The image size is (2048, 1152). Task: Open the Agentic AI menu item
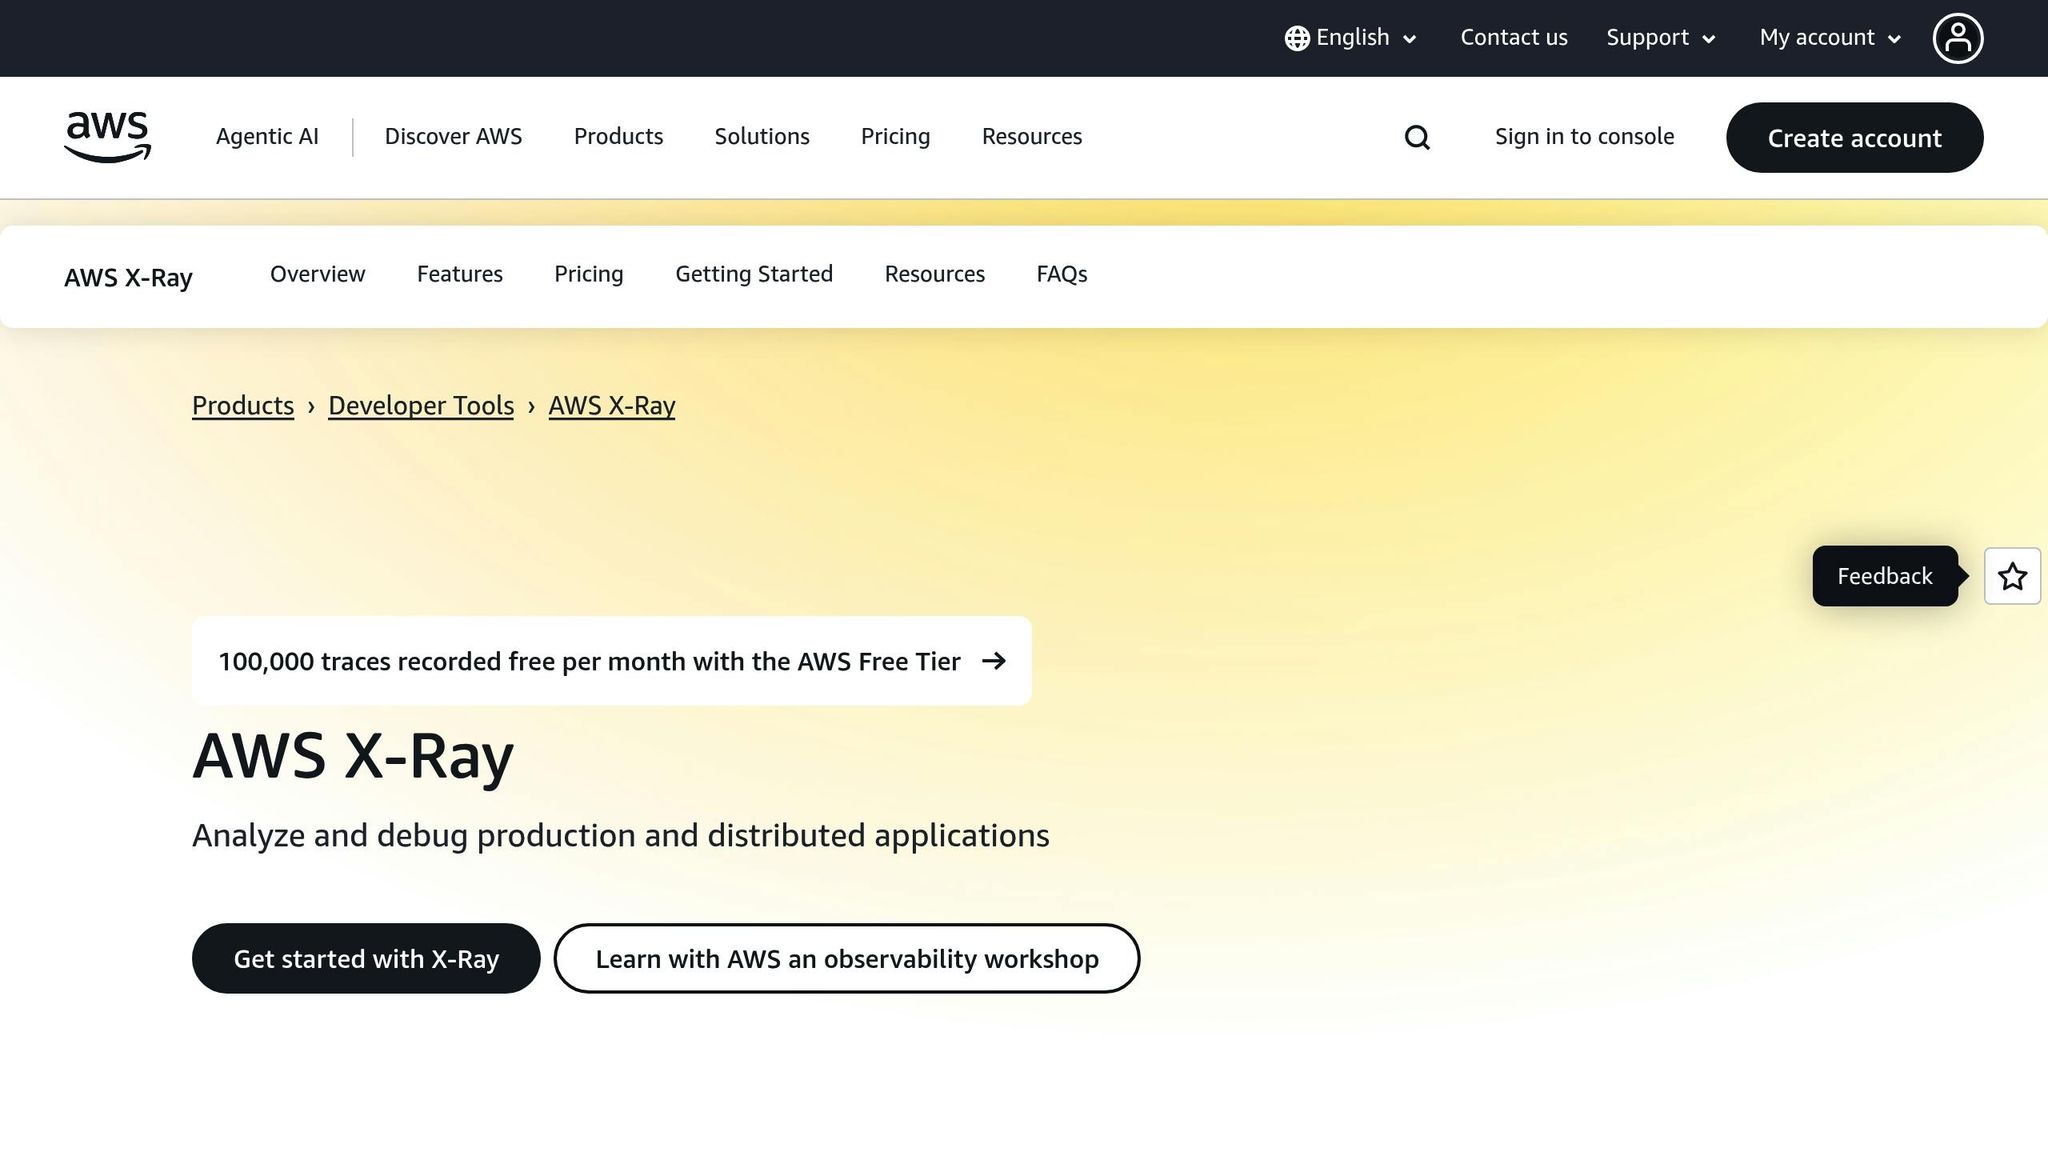pos(267,137)
